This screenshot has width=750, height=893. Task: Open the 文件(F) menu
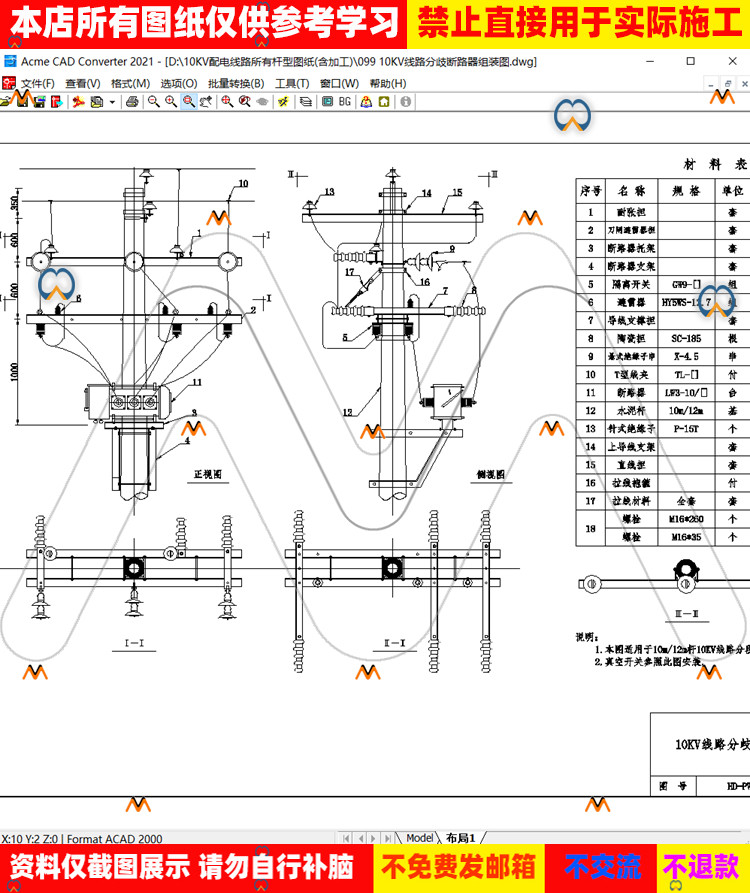pyautogui.click(x=37, y=83)
